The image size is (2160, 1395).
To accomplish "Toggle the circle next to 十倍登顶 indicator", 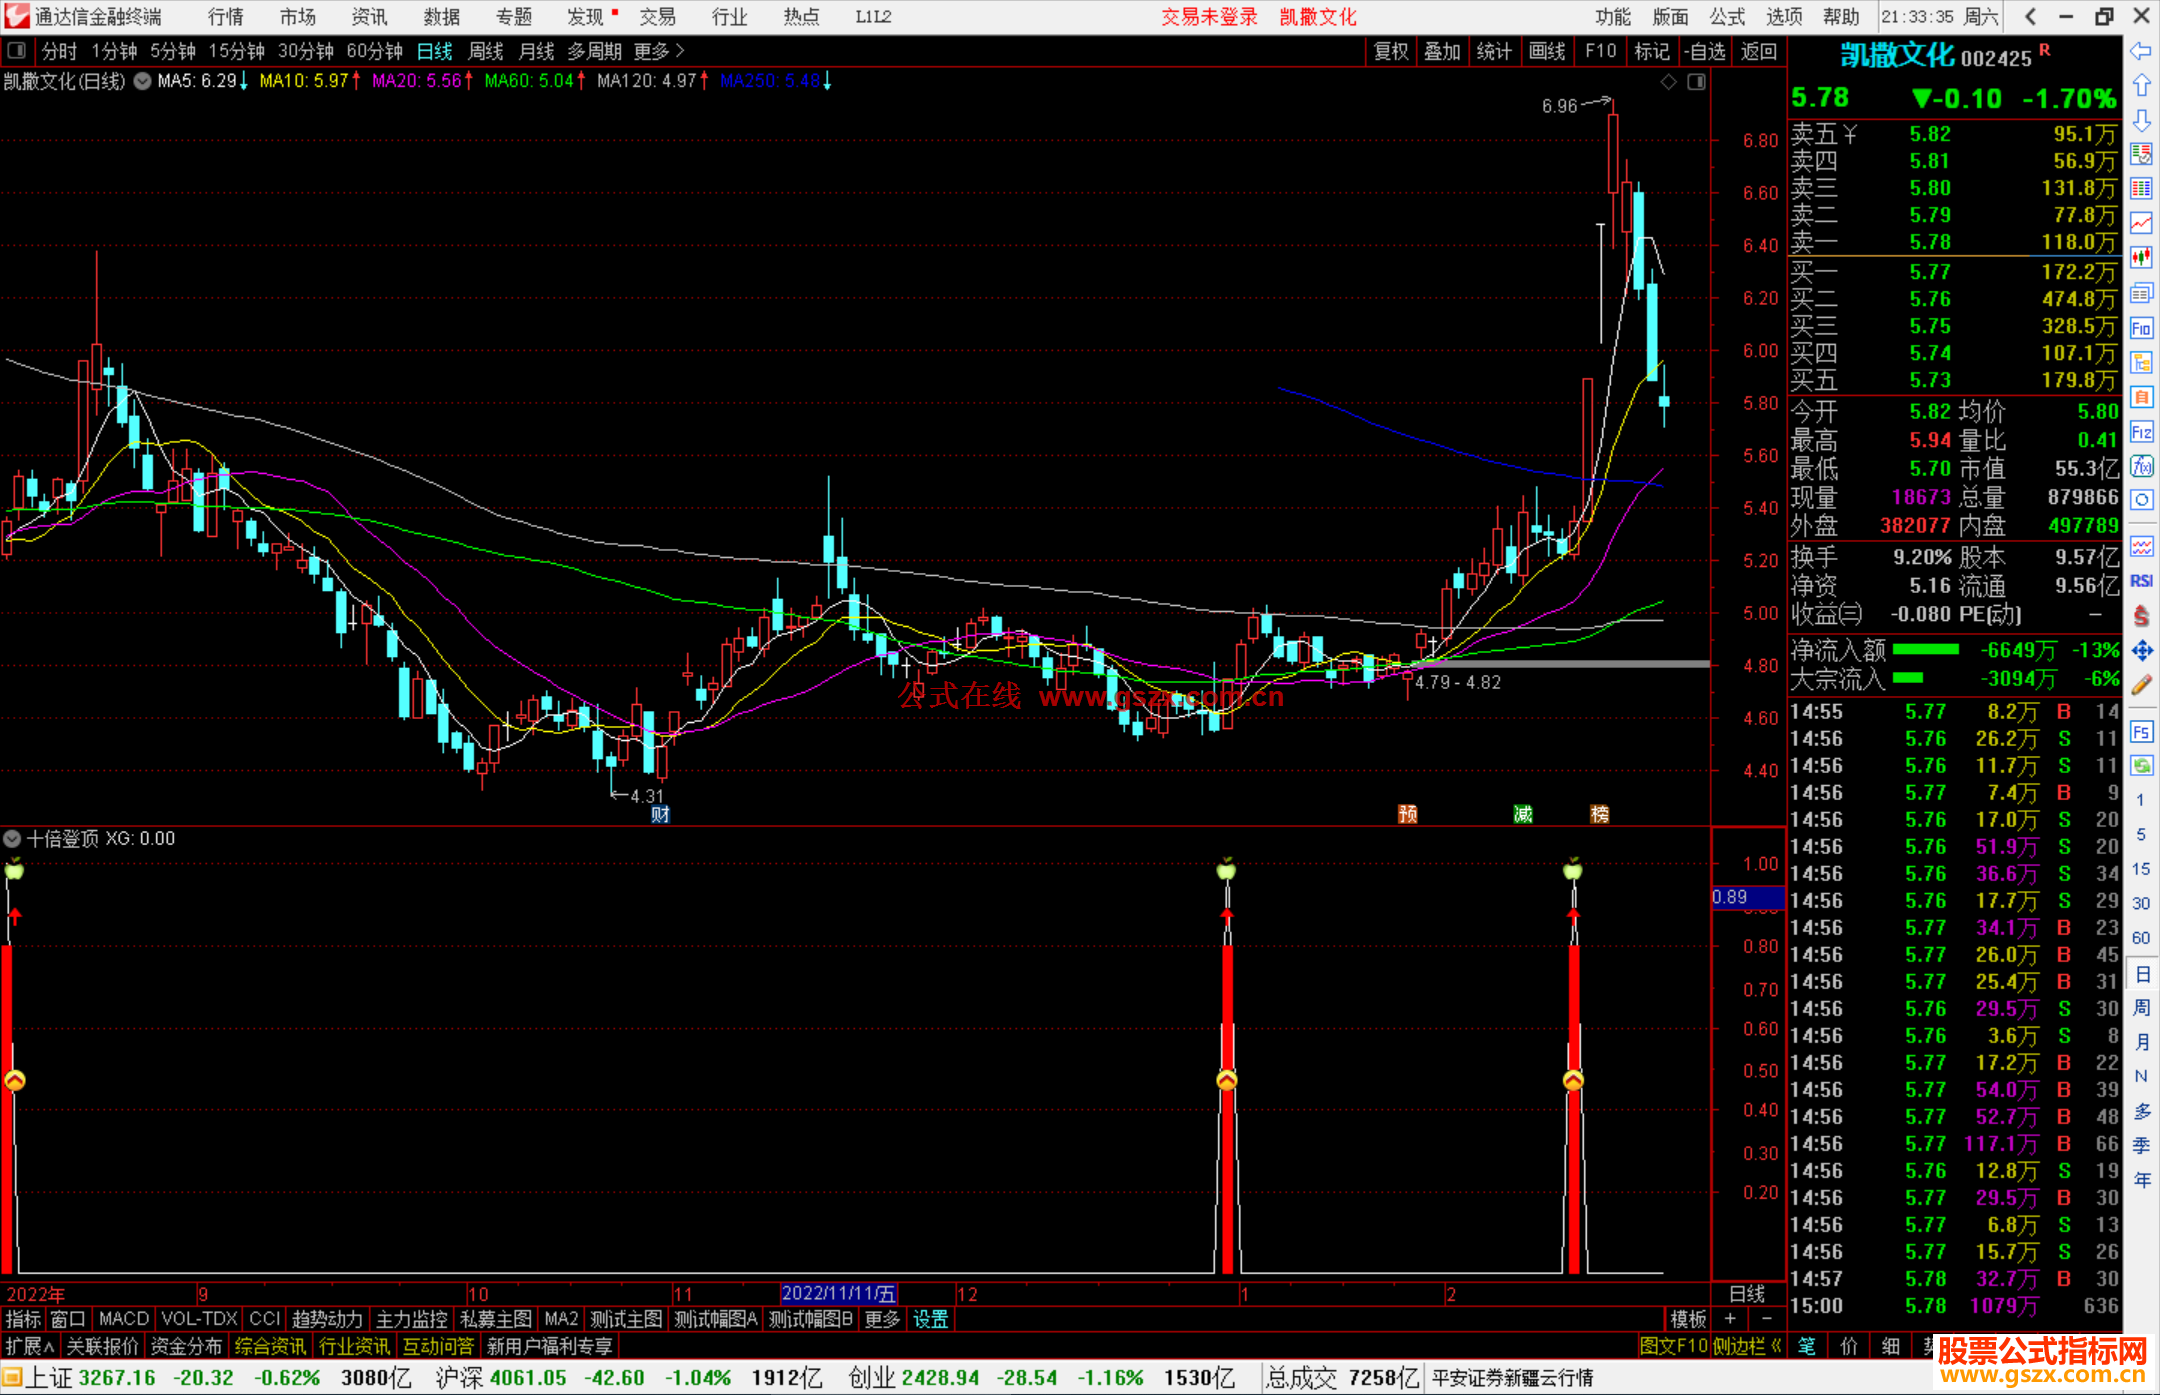I will [12, 839].
